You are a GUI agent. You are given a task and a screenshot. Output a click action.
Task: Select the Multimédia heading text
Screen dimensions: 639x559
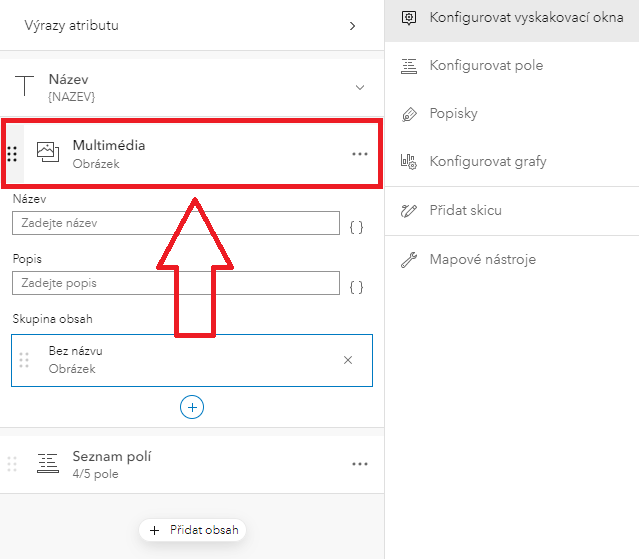[109, 145]
